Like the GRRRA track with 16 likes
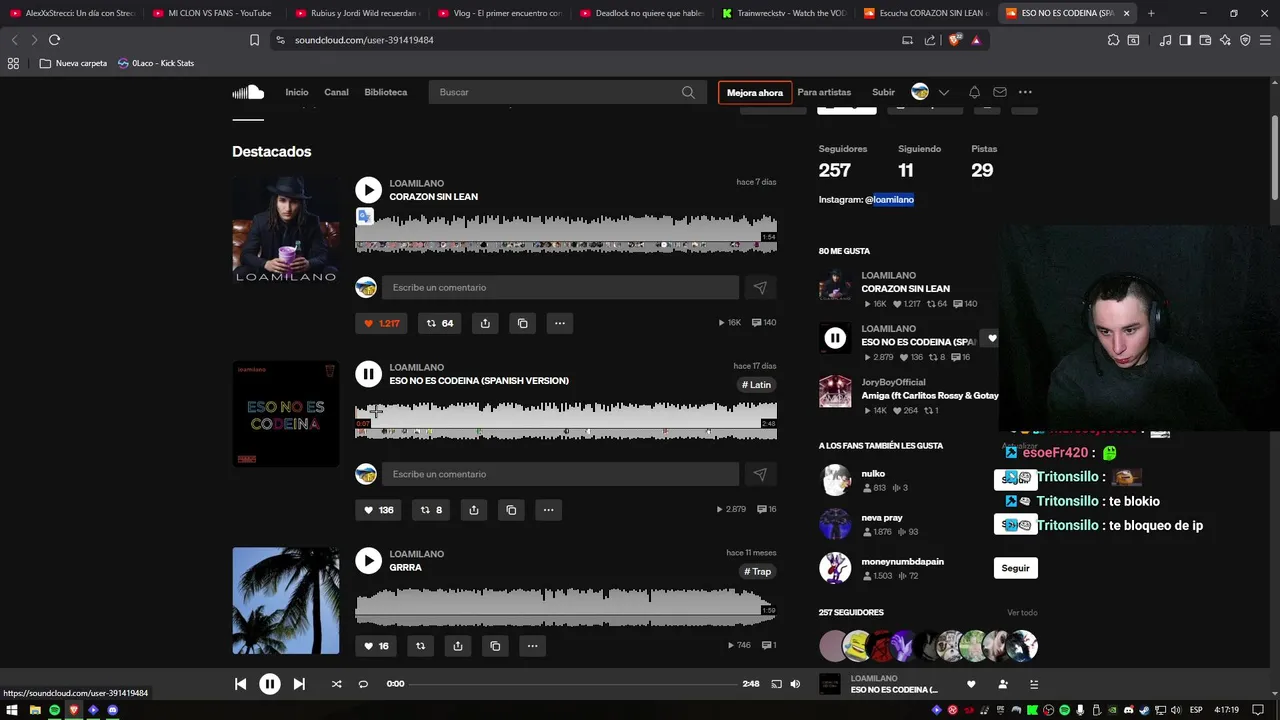This screenshot has height=720, width=1280. click(376, 646)
